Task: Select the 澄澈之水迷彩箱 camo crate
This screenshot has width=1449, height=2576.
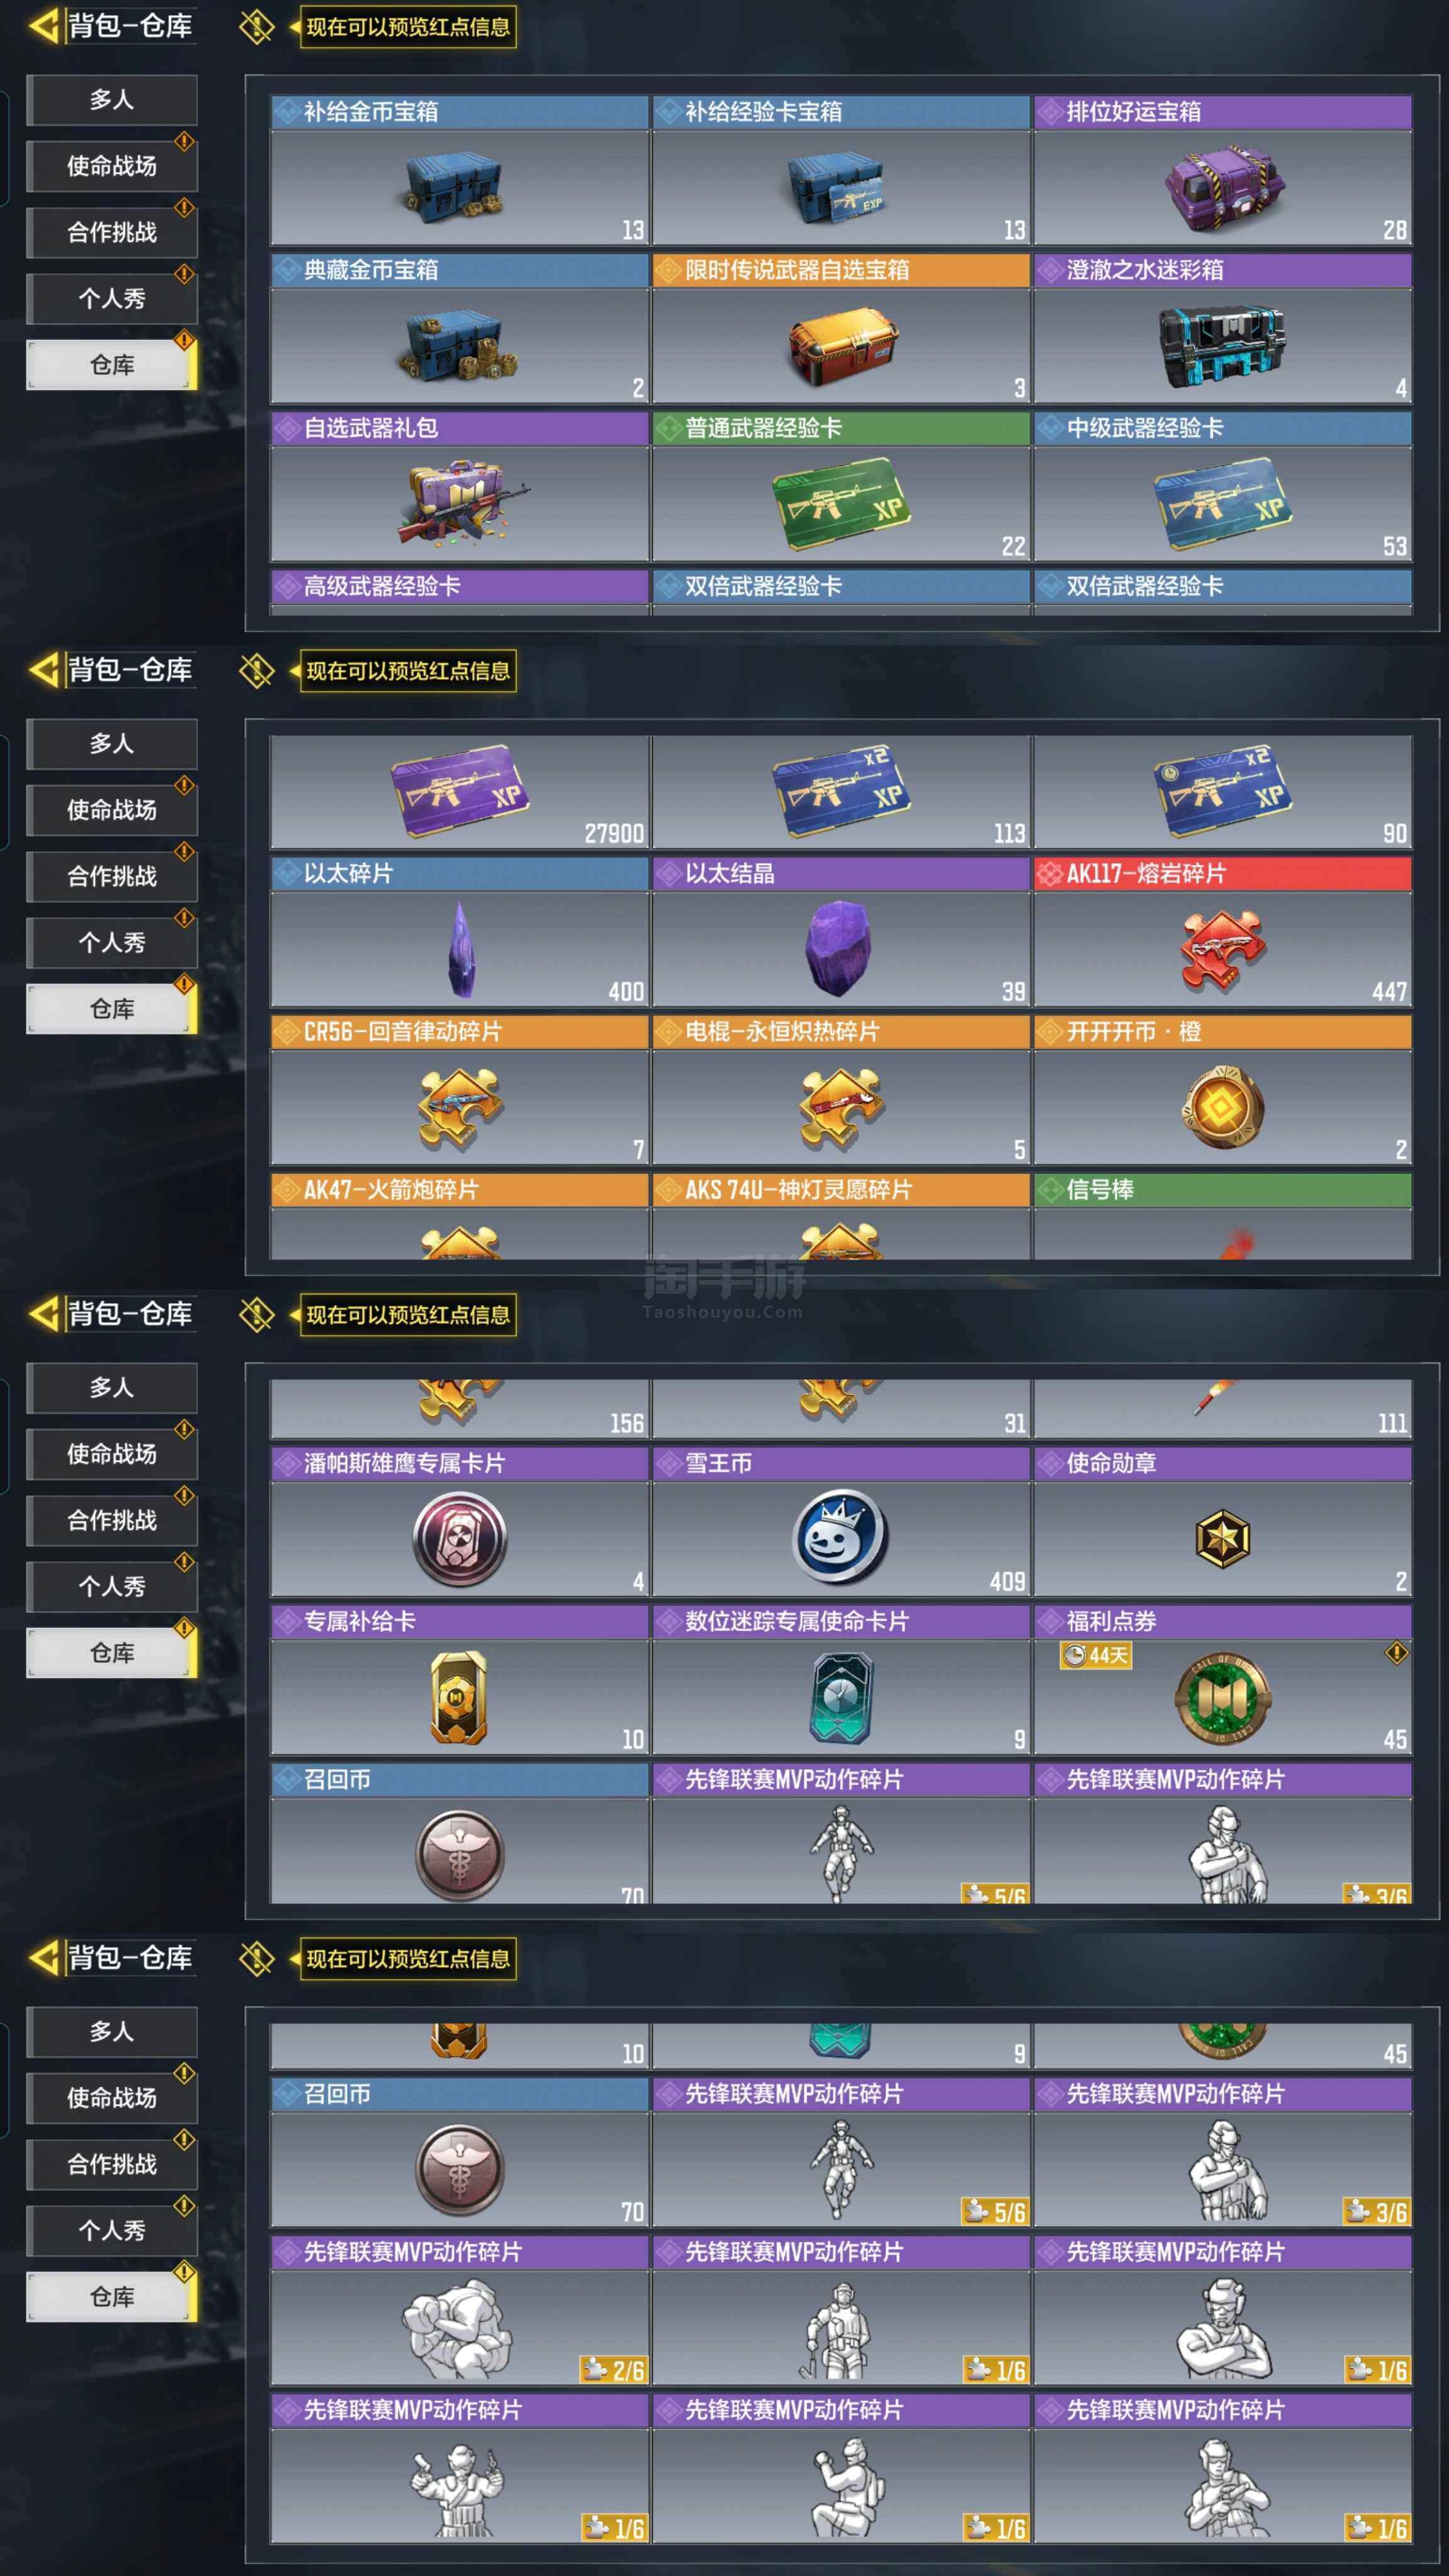Action: tap(1222, 346)
